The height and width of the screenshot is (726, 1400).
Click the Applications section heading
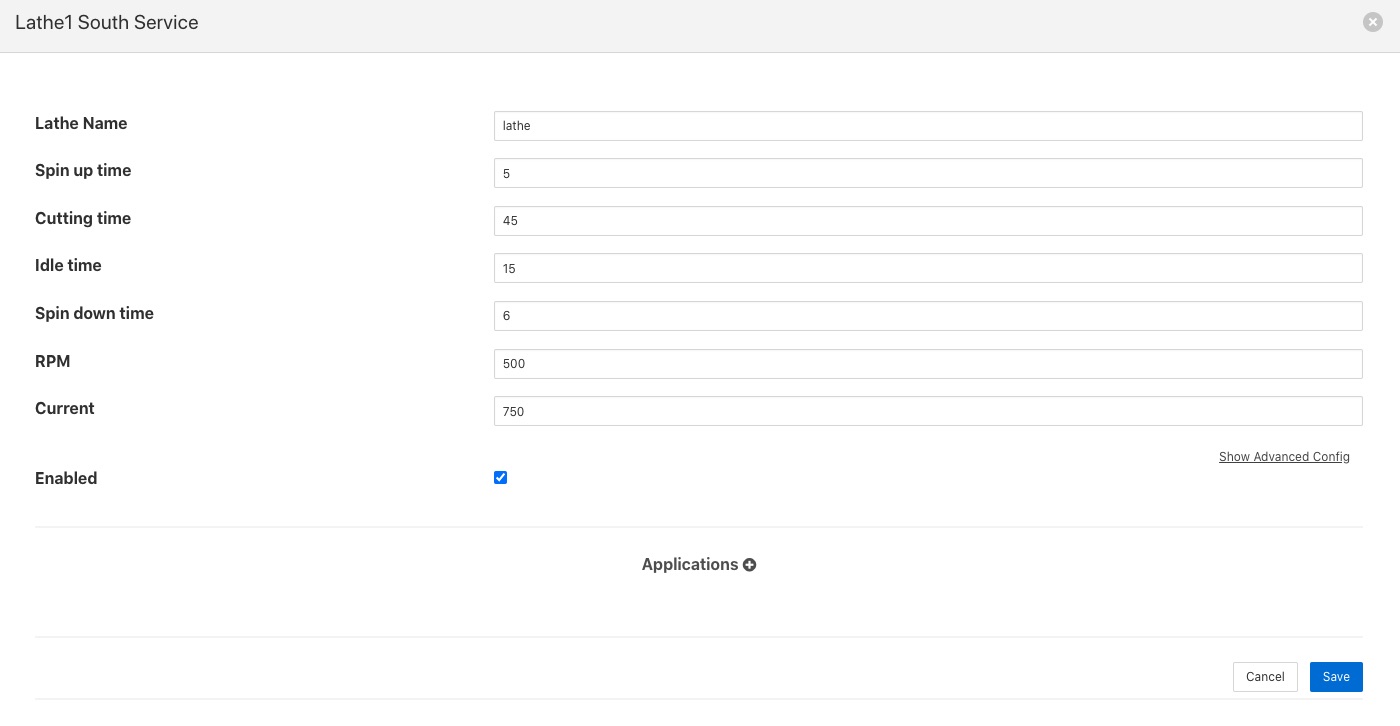tap(689, 564)
